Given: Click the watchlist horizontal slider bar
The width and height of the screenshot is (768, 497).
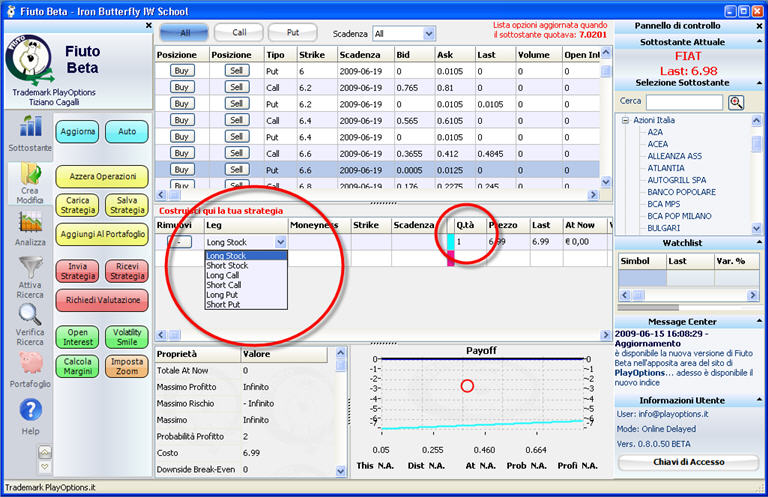Looking at the screenshot, I should click(x=648, y=308).
